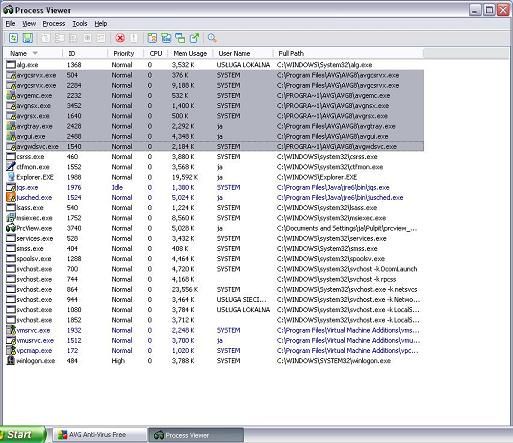Click the toolbar icon right of the exclamation mark

tap(152, 38)
